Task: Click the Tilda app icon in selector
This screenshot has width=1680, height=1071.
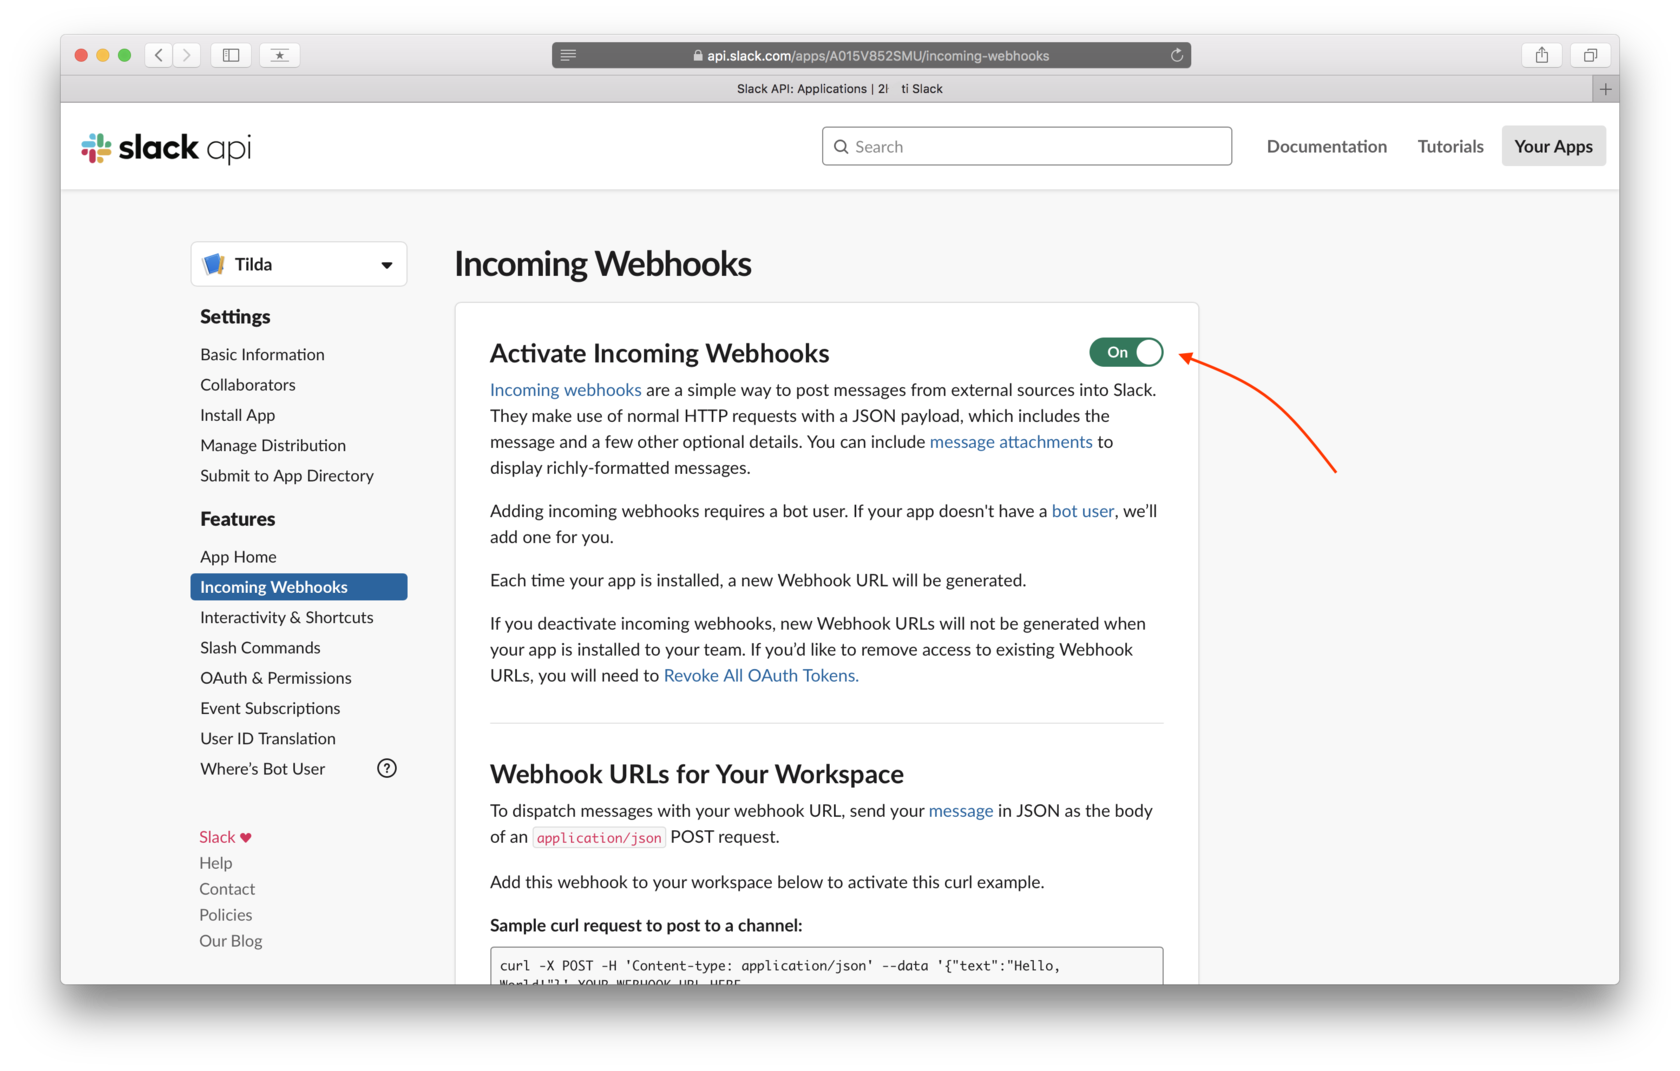Action: (x=214, y=264)
